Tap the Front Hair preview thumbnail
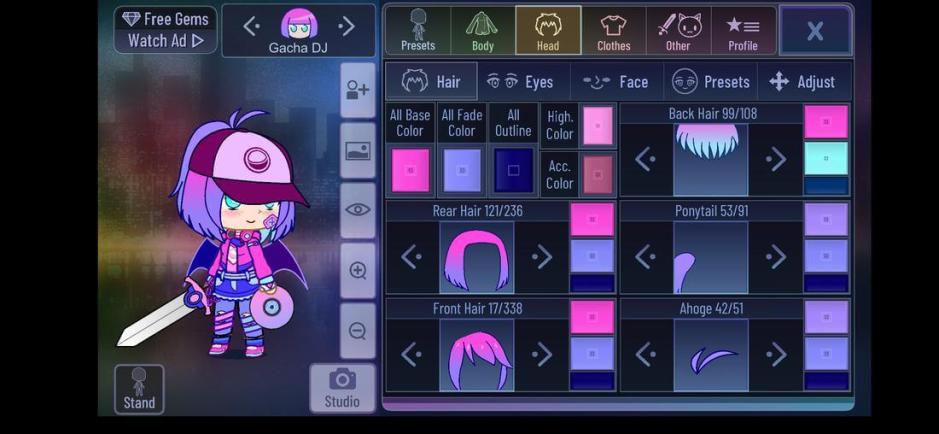Screen dimensions: 939x434 pos(477,355)
